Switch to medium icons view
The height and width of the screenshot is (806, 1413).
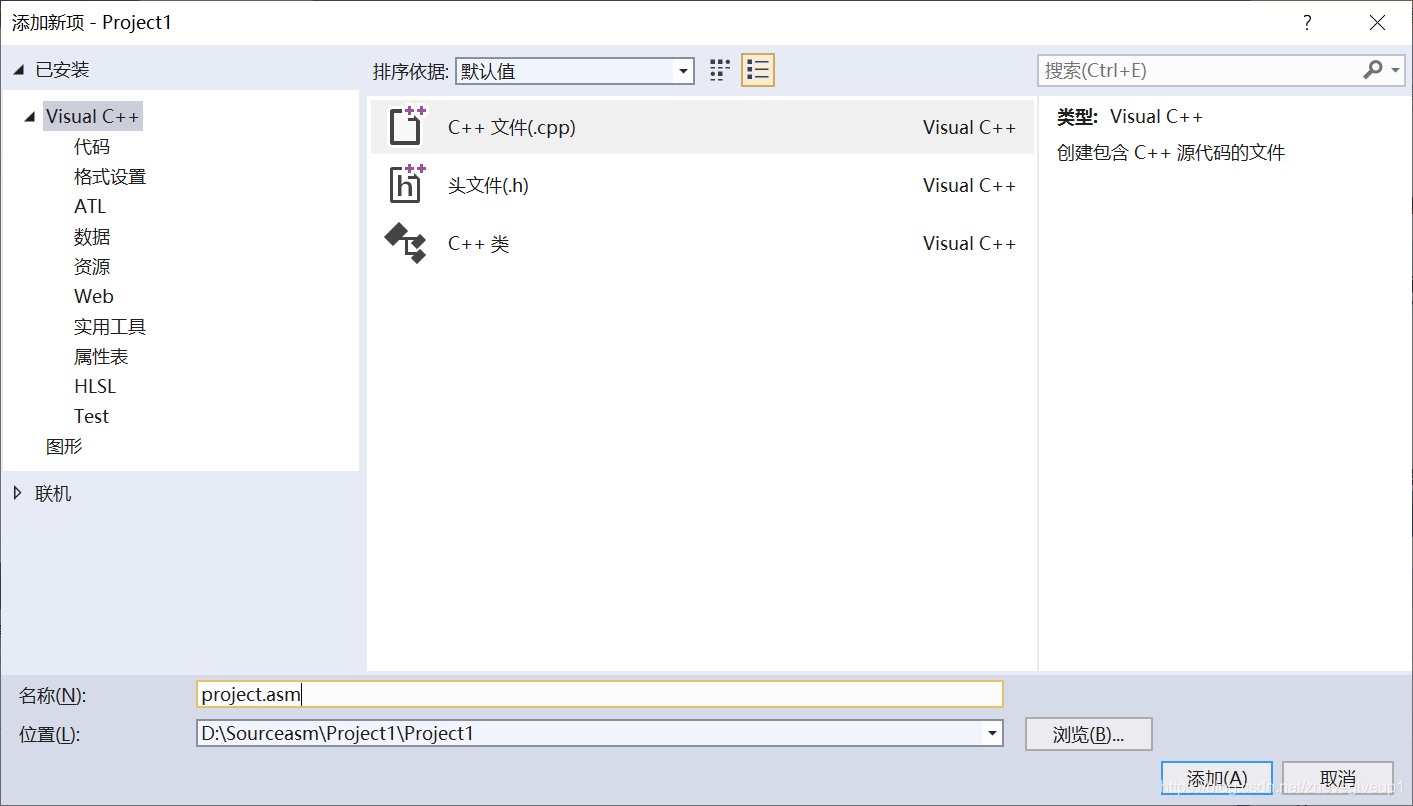coord(720,70)
